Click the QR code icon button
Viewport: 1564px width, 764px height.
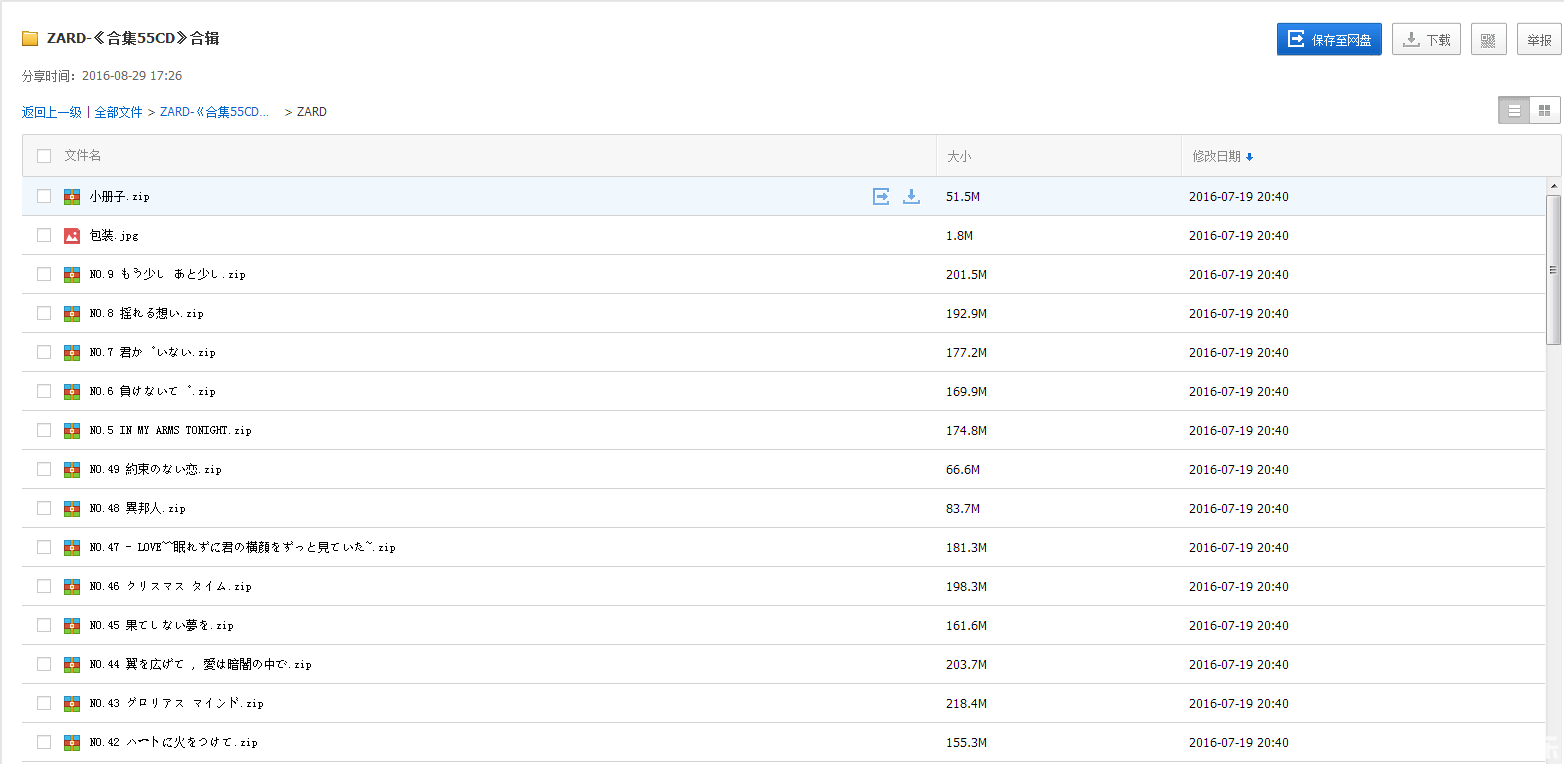(x=1488, y=39)
